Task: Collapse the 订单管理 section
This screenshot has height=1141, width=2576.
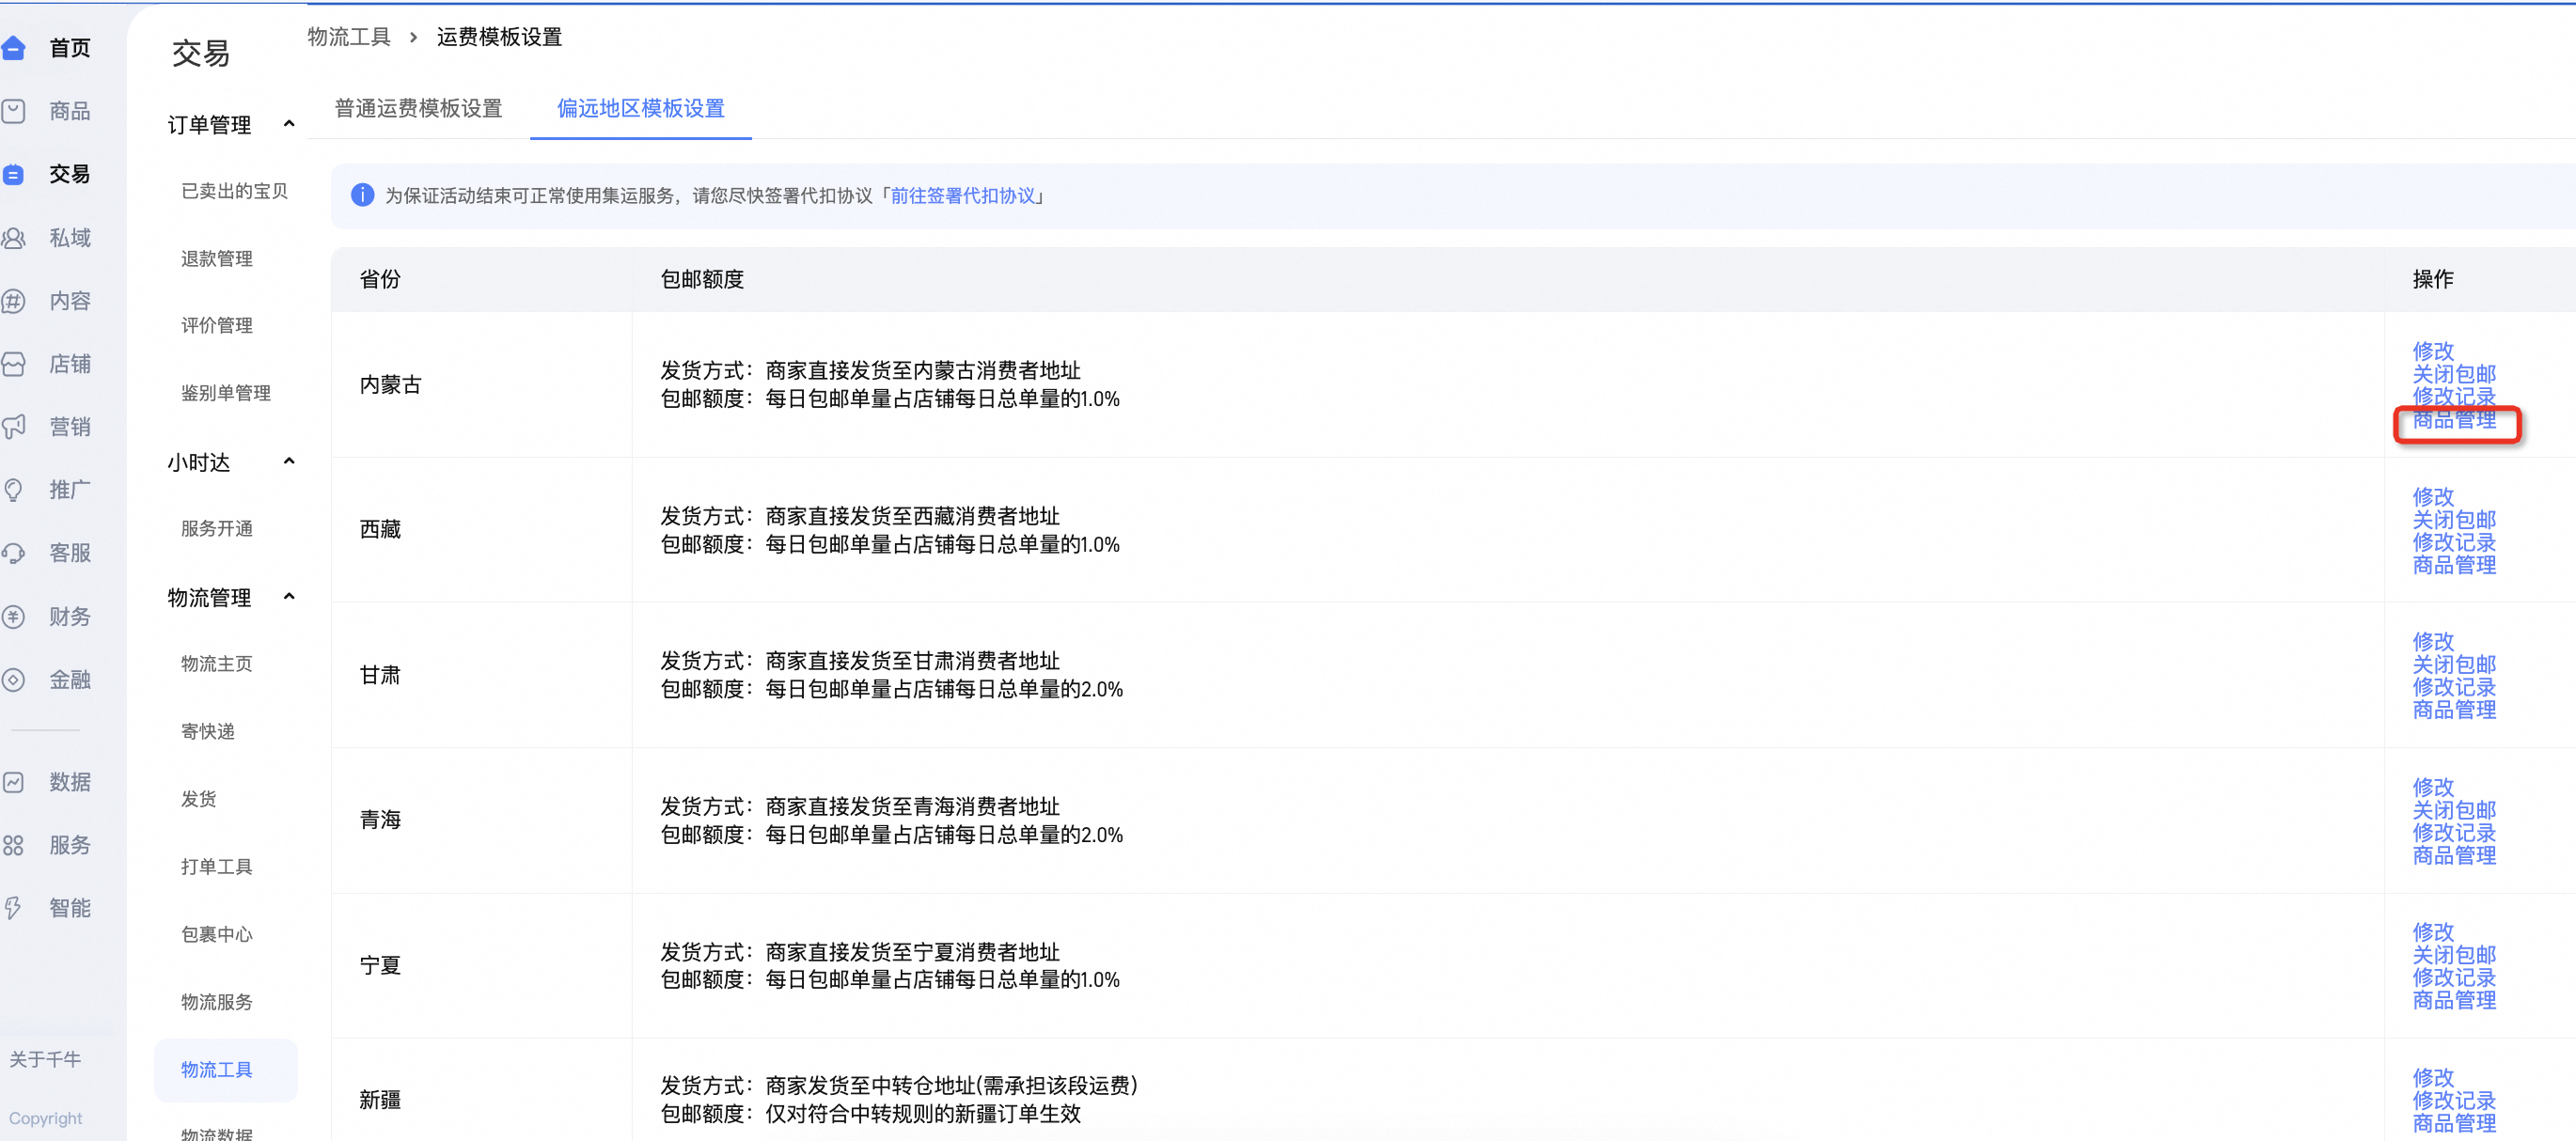Action: 289,124
